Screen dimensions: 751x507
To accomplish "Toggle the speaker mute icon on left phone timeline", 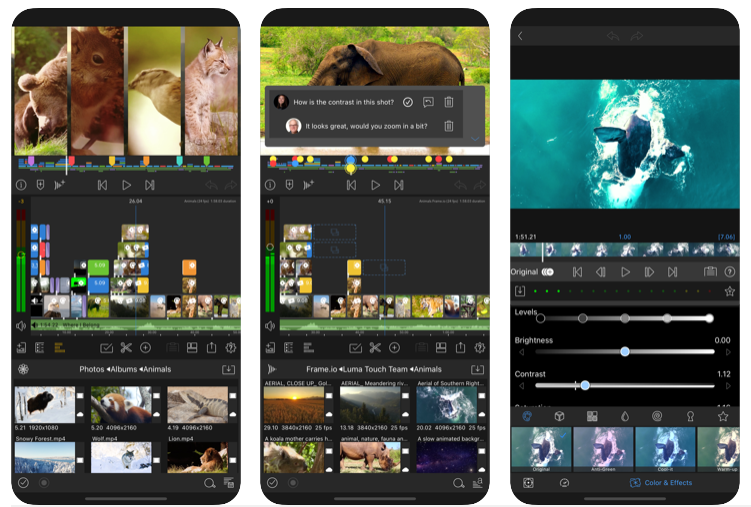I will pos(21,326).
